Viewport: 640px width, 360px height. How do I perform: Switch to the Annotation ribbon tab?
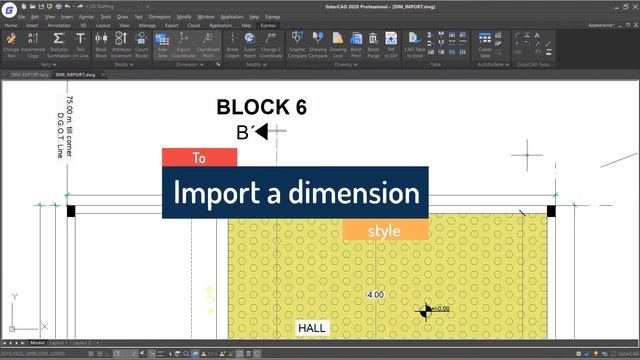(59, 25)
